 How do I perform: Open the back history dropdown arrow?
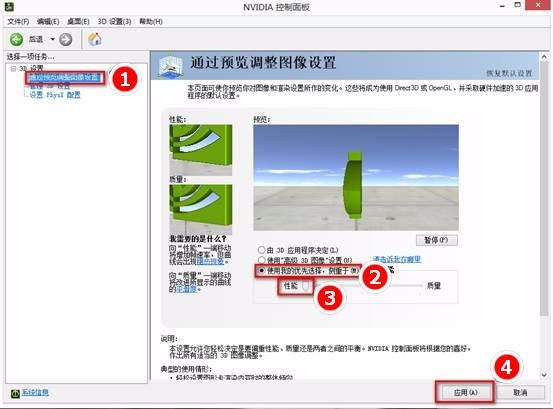[53, 39]
